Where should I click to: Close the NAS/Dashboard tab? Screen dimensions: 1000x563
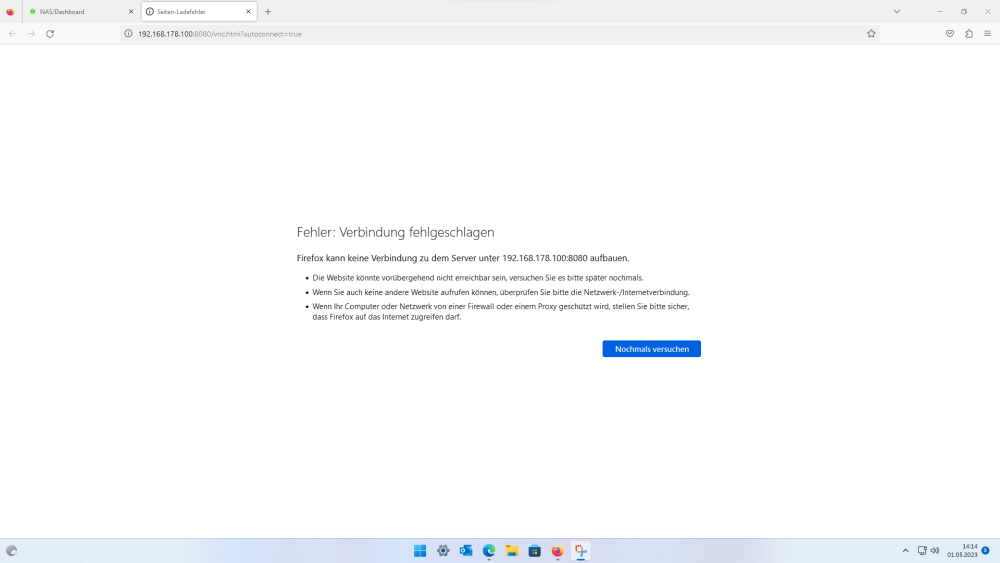pos(131,11)
